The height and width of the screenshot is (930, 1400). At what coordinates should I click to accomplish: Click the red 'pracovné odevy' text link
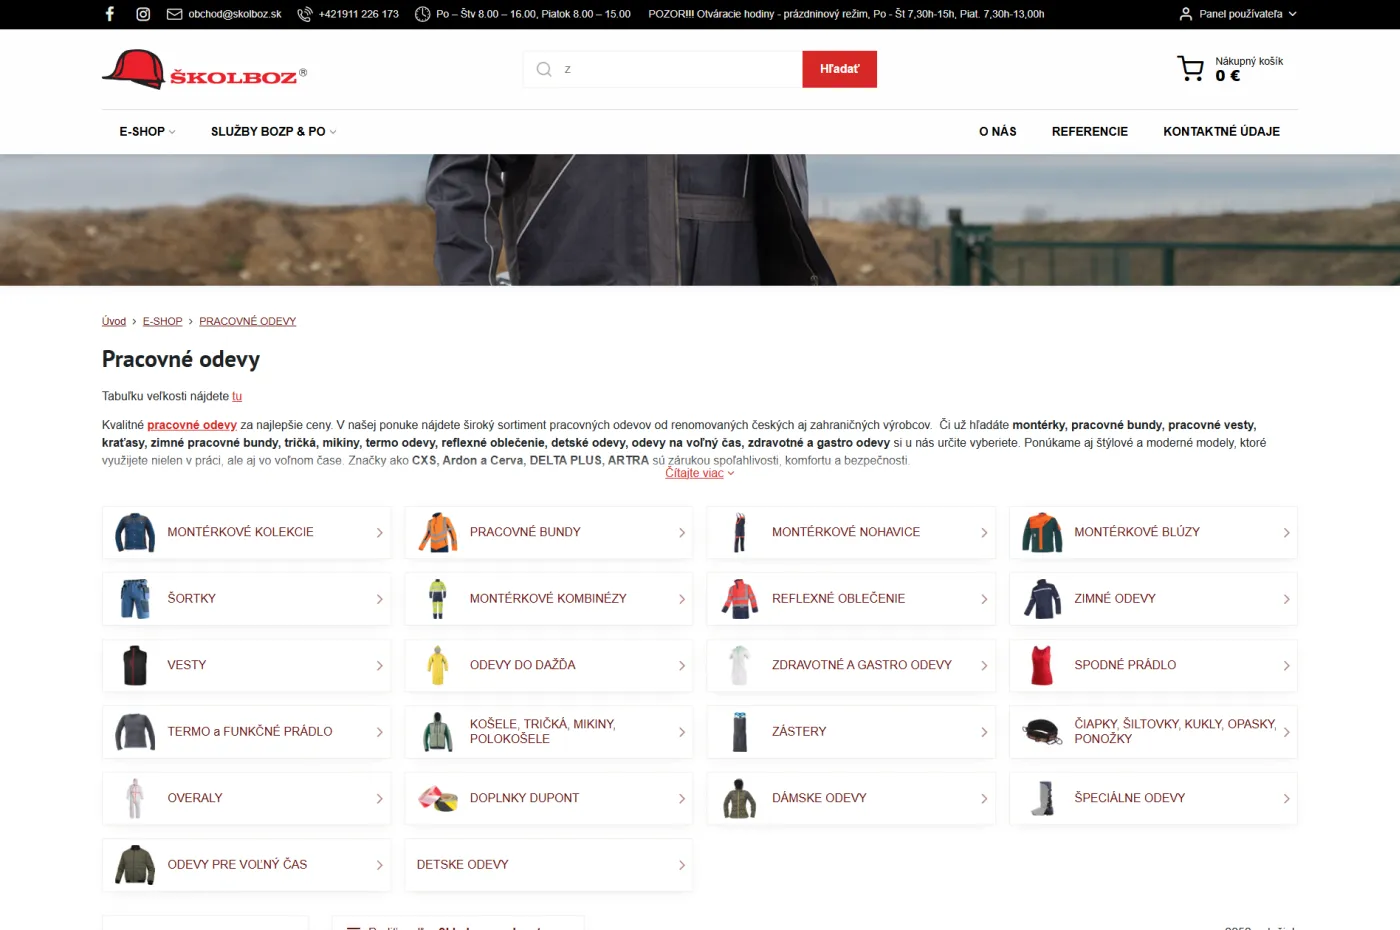(x=192, y=425)
